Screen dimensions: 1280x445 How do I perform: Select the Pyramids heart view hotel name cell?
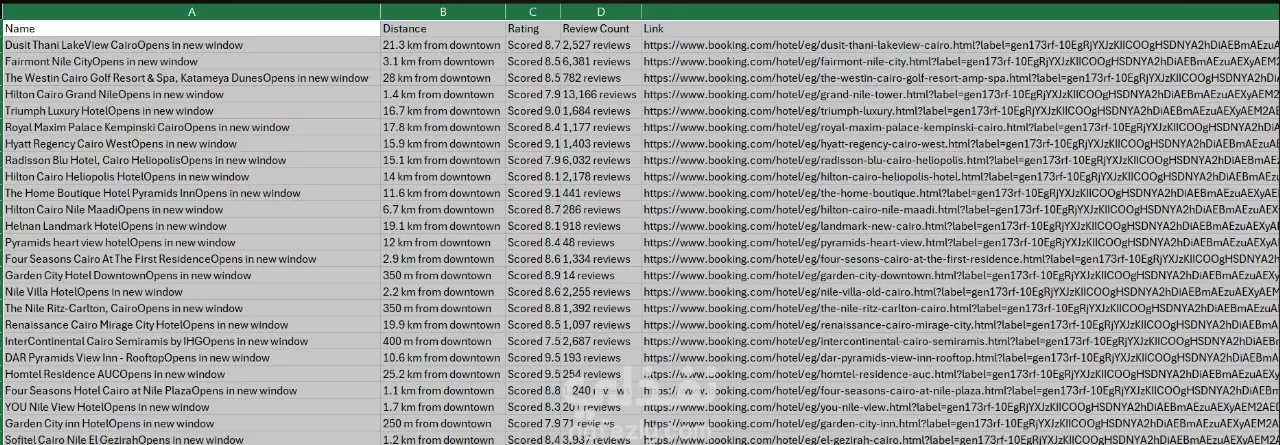[x=191, y=243]
